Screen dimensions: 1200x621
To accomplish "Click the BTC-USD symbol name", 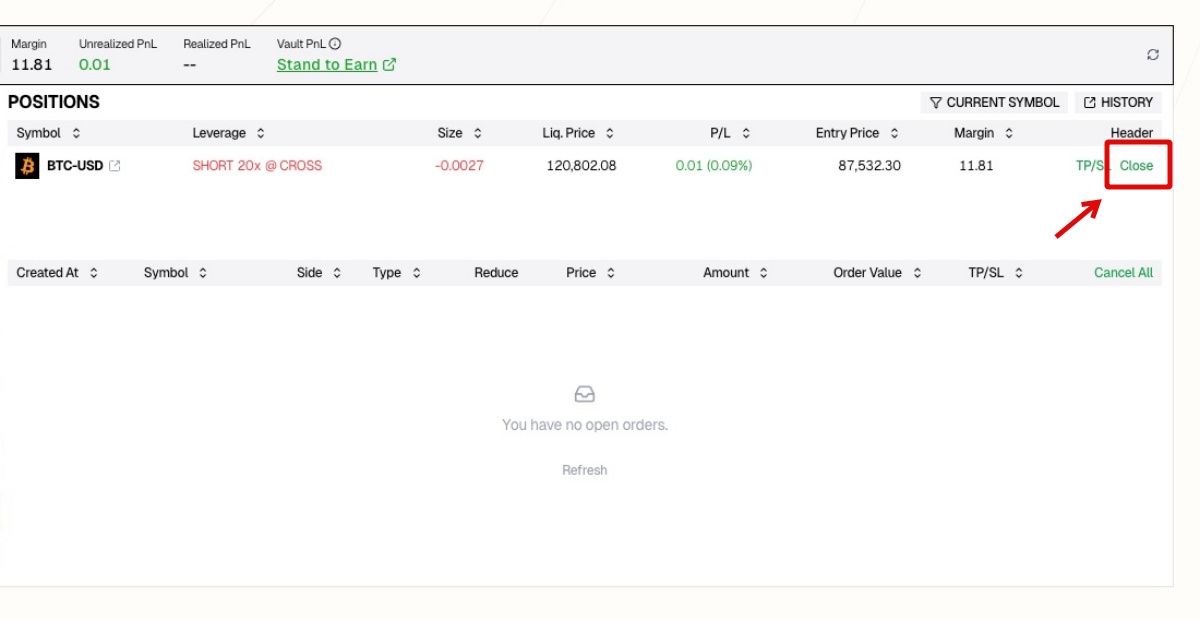I will pos(75,166).
